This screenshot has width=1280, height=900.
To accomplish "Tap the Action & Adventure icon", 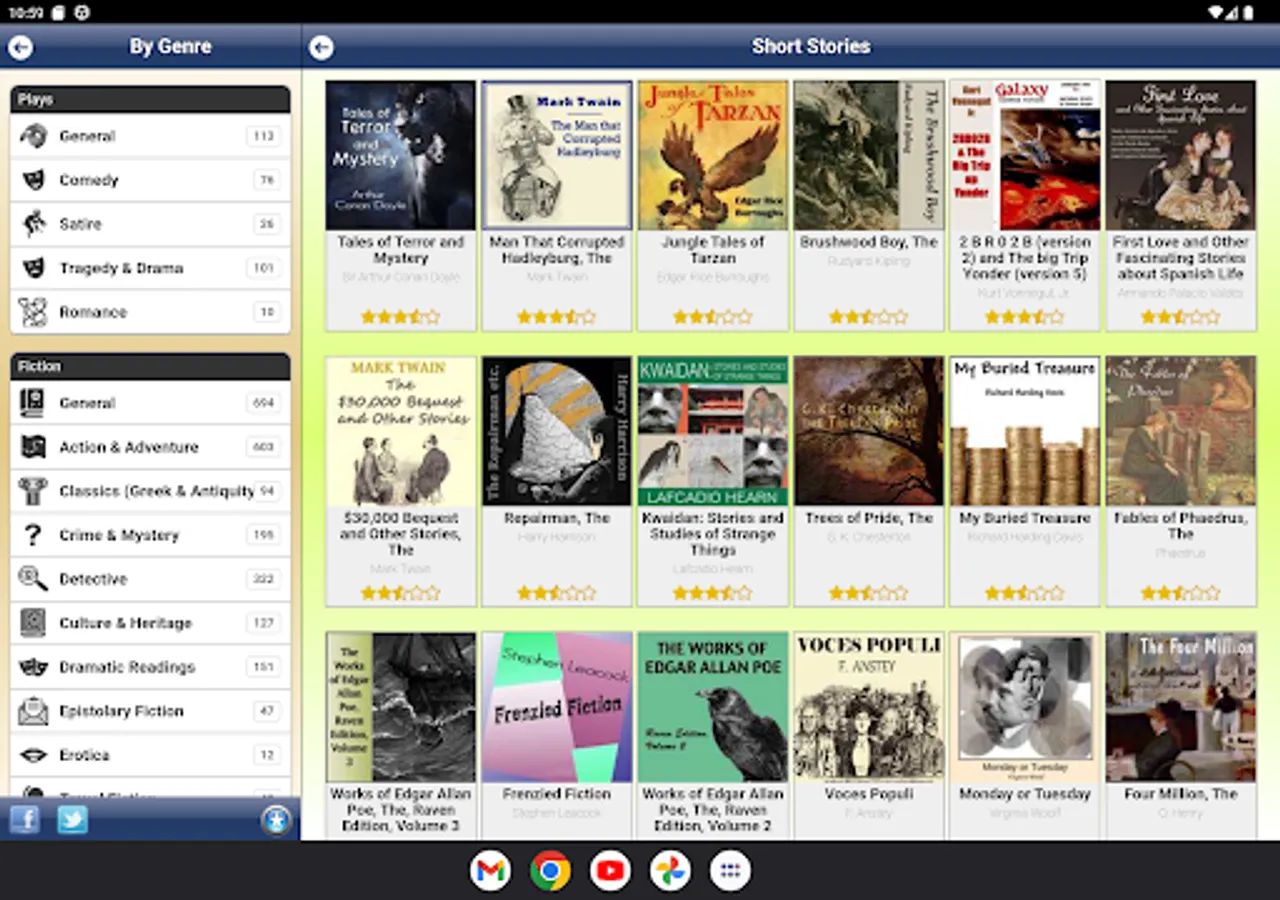I will [33, 447].
